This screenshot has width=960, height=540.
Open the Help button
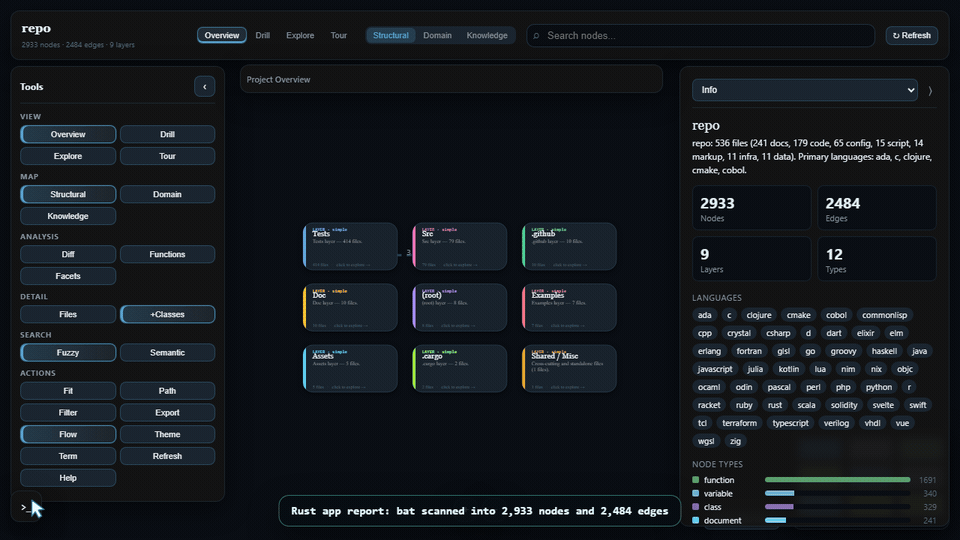coord(68,478)
